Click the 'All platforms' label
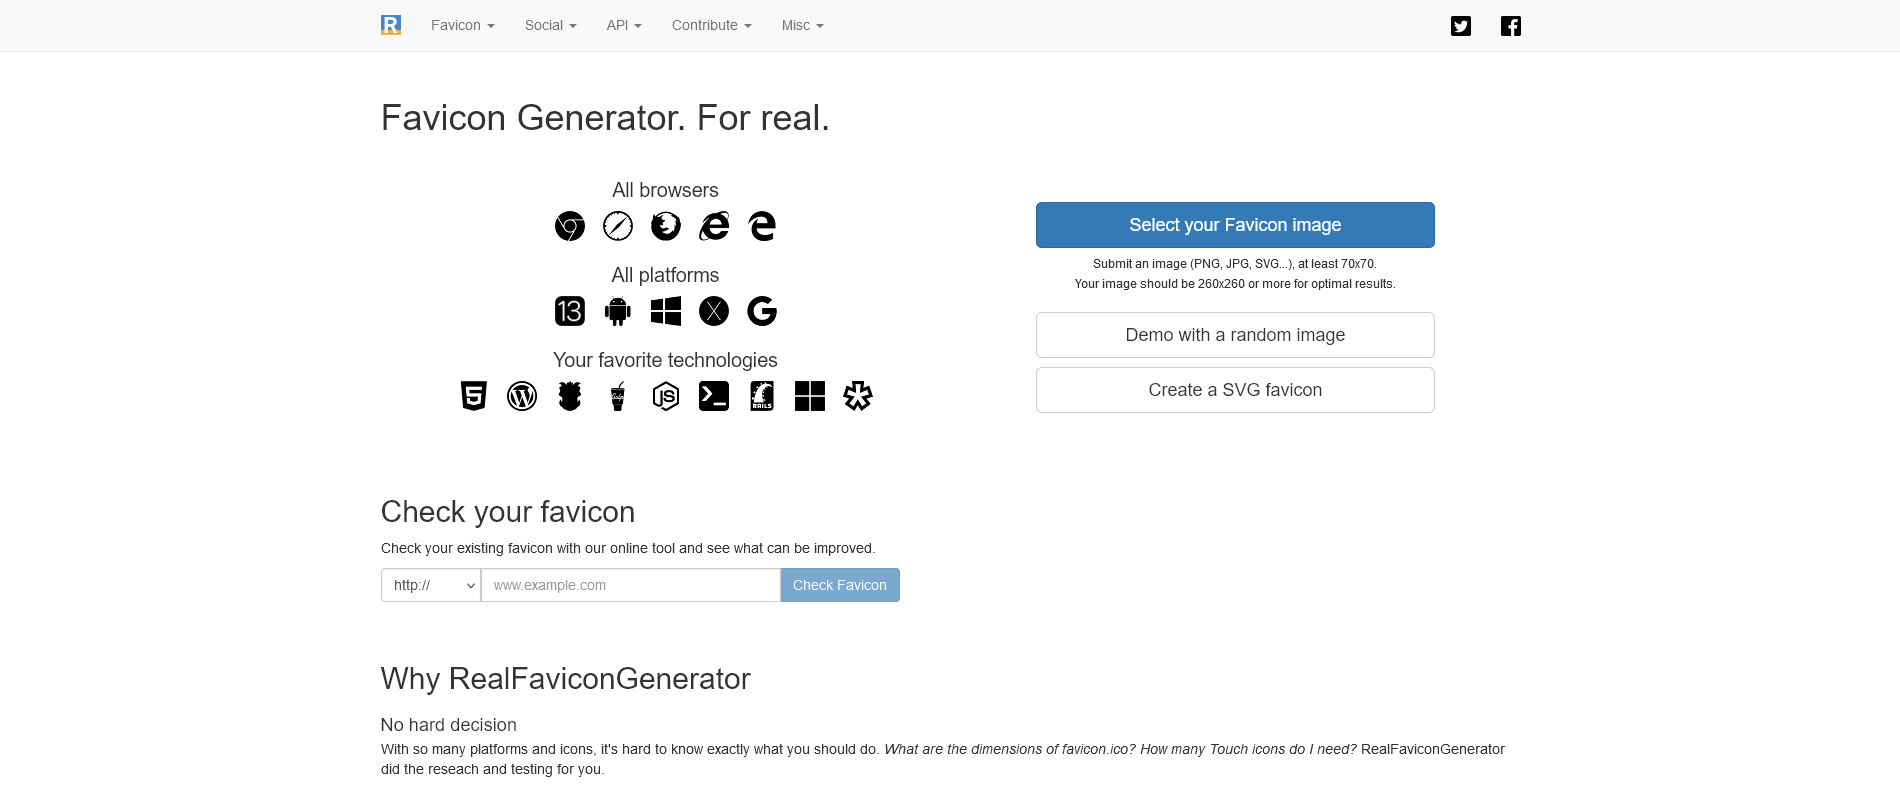Image resolution: width=1900 pixels, height=788 pixels. click(x=665, y=275)
